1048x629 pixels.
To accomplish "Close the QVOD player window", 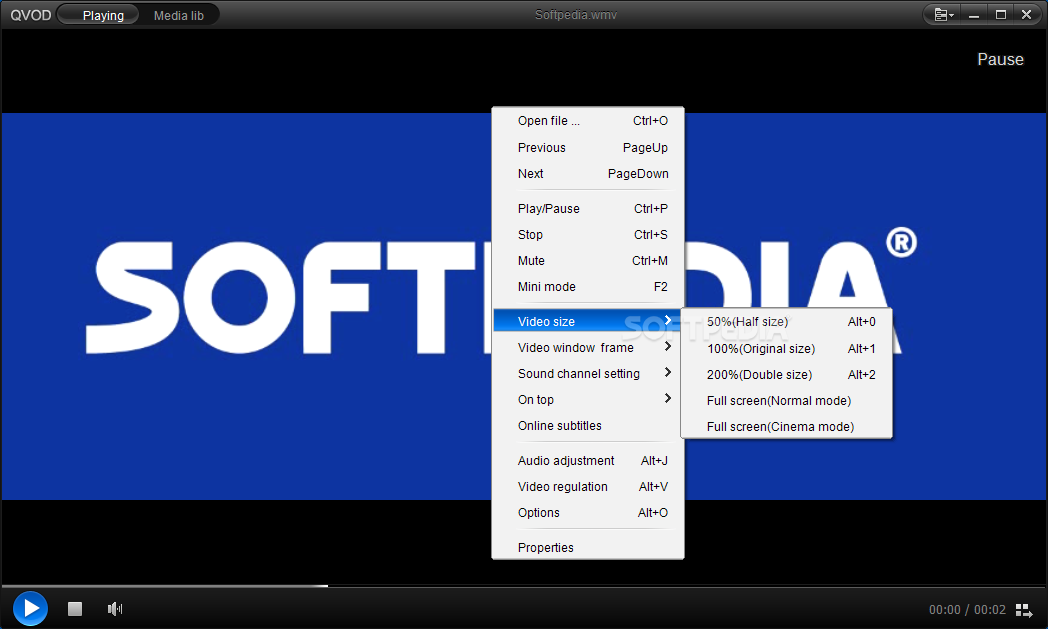I will pos(1027,15).
